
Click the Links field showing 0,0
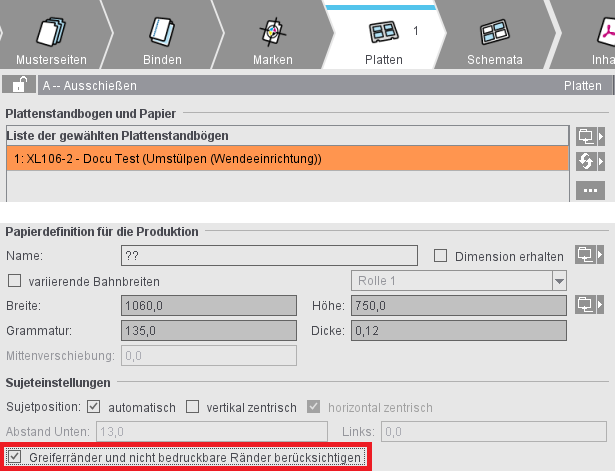pos(494,431)
